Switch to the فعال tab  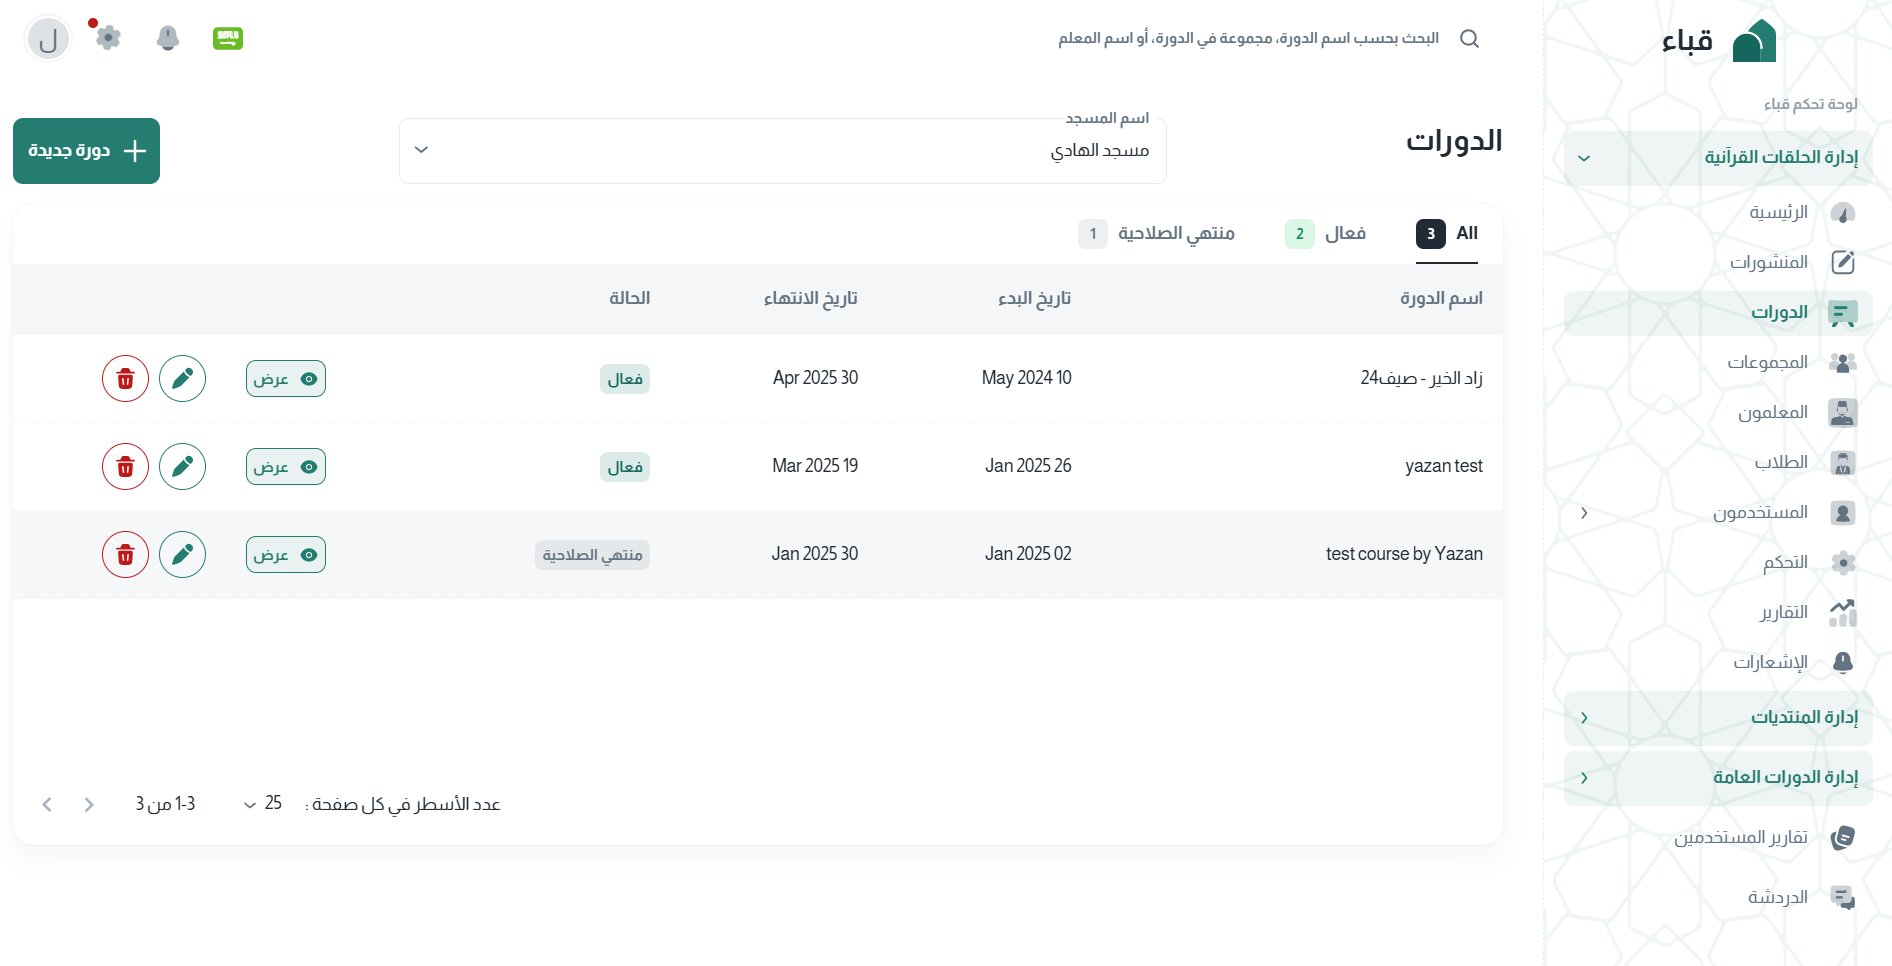coord(1326,234)
